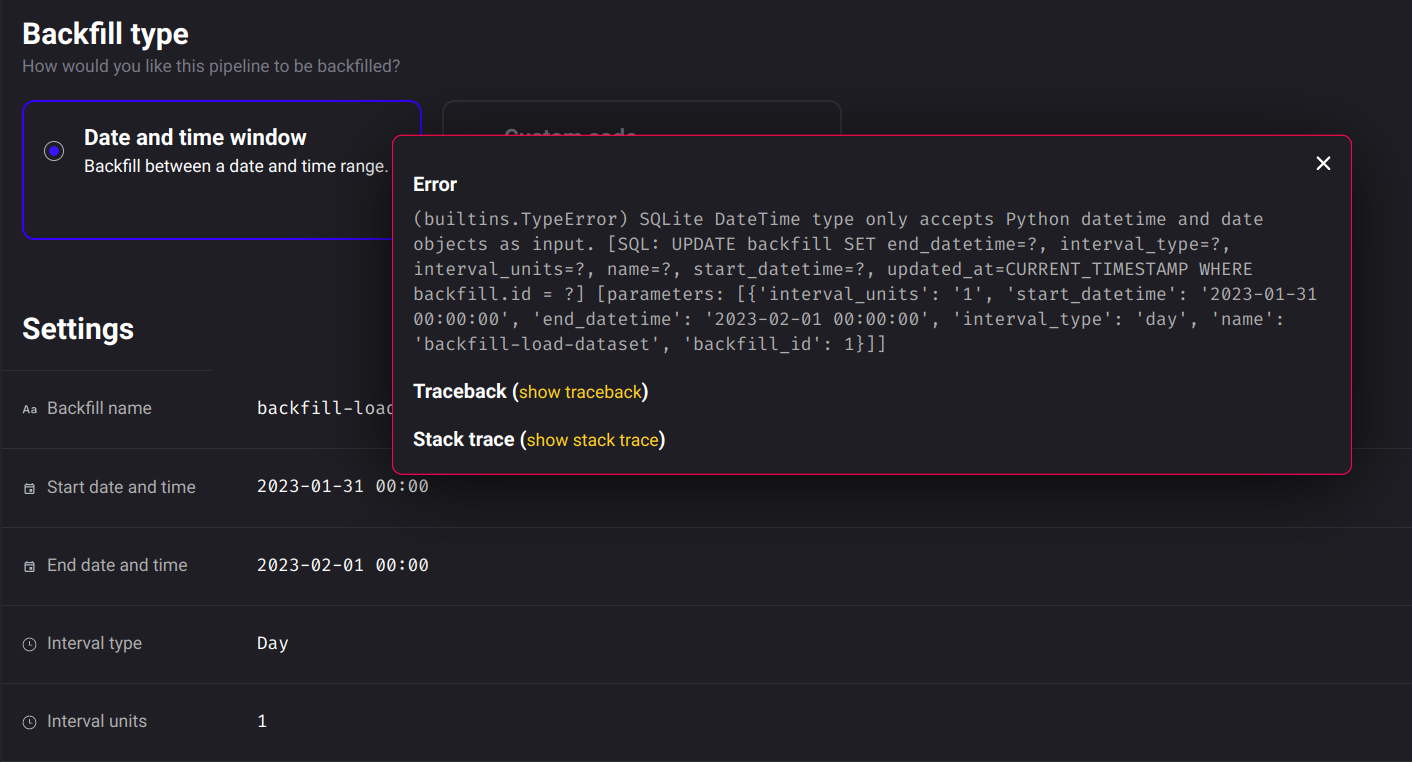This screenshot has width=1412, height=762.
Task: Dismiss the error dialog with the X icon
Action: click(1323, 162)
